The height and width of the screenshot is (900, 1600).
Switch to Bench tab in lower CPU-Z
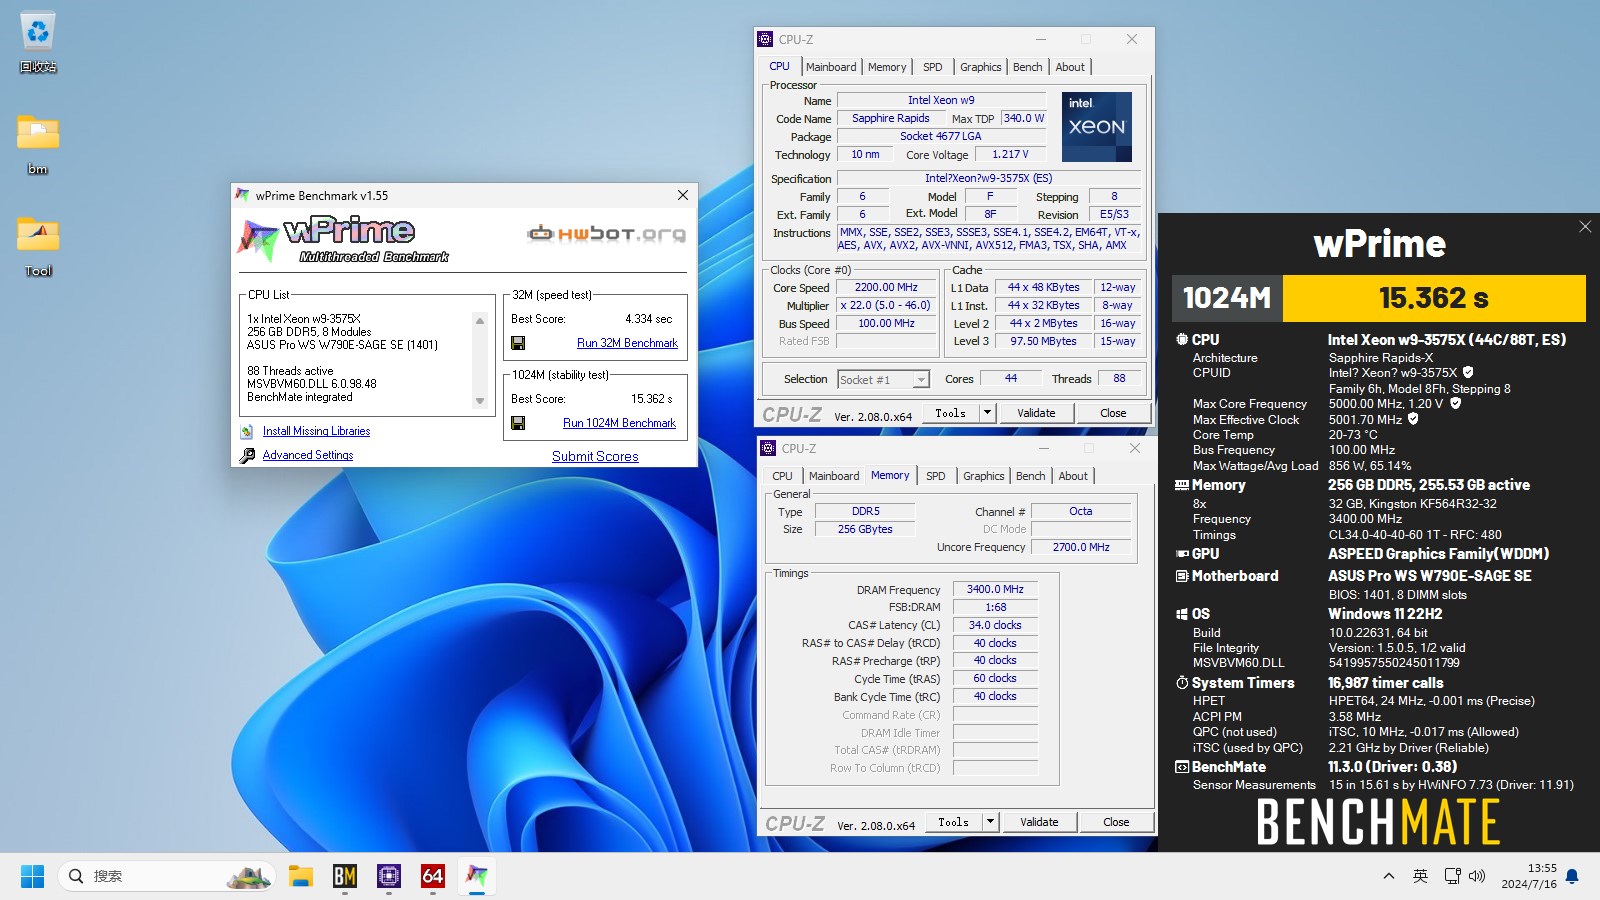(x=1030, y=476)
